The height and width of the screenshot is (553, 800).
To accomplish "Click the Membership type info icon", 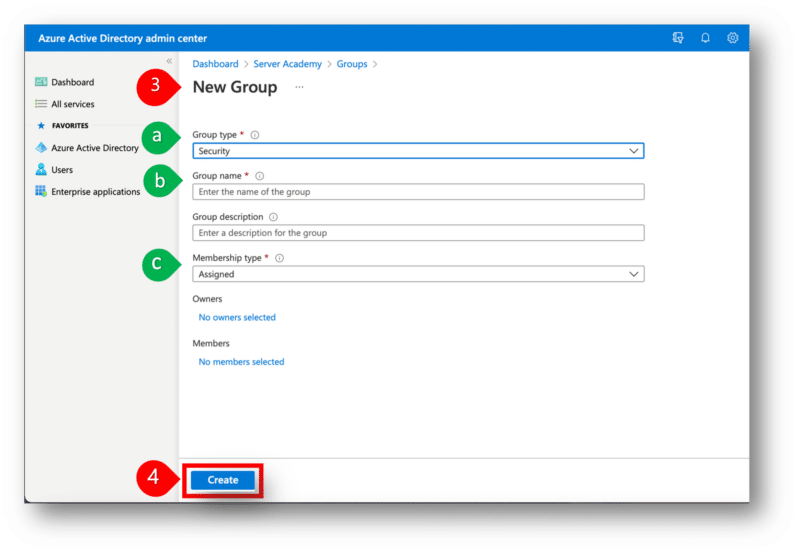I will [279, 258].
